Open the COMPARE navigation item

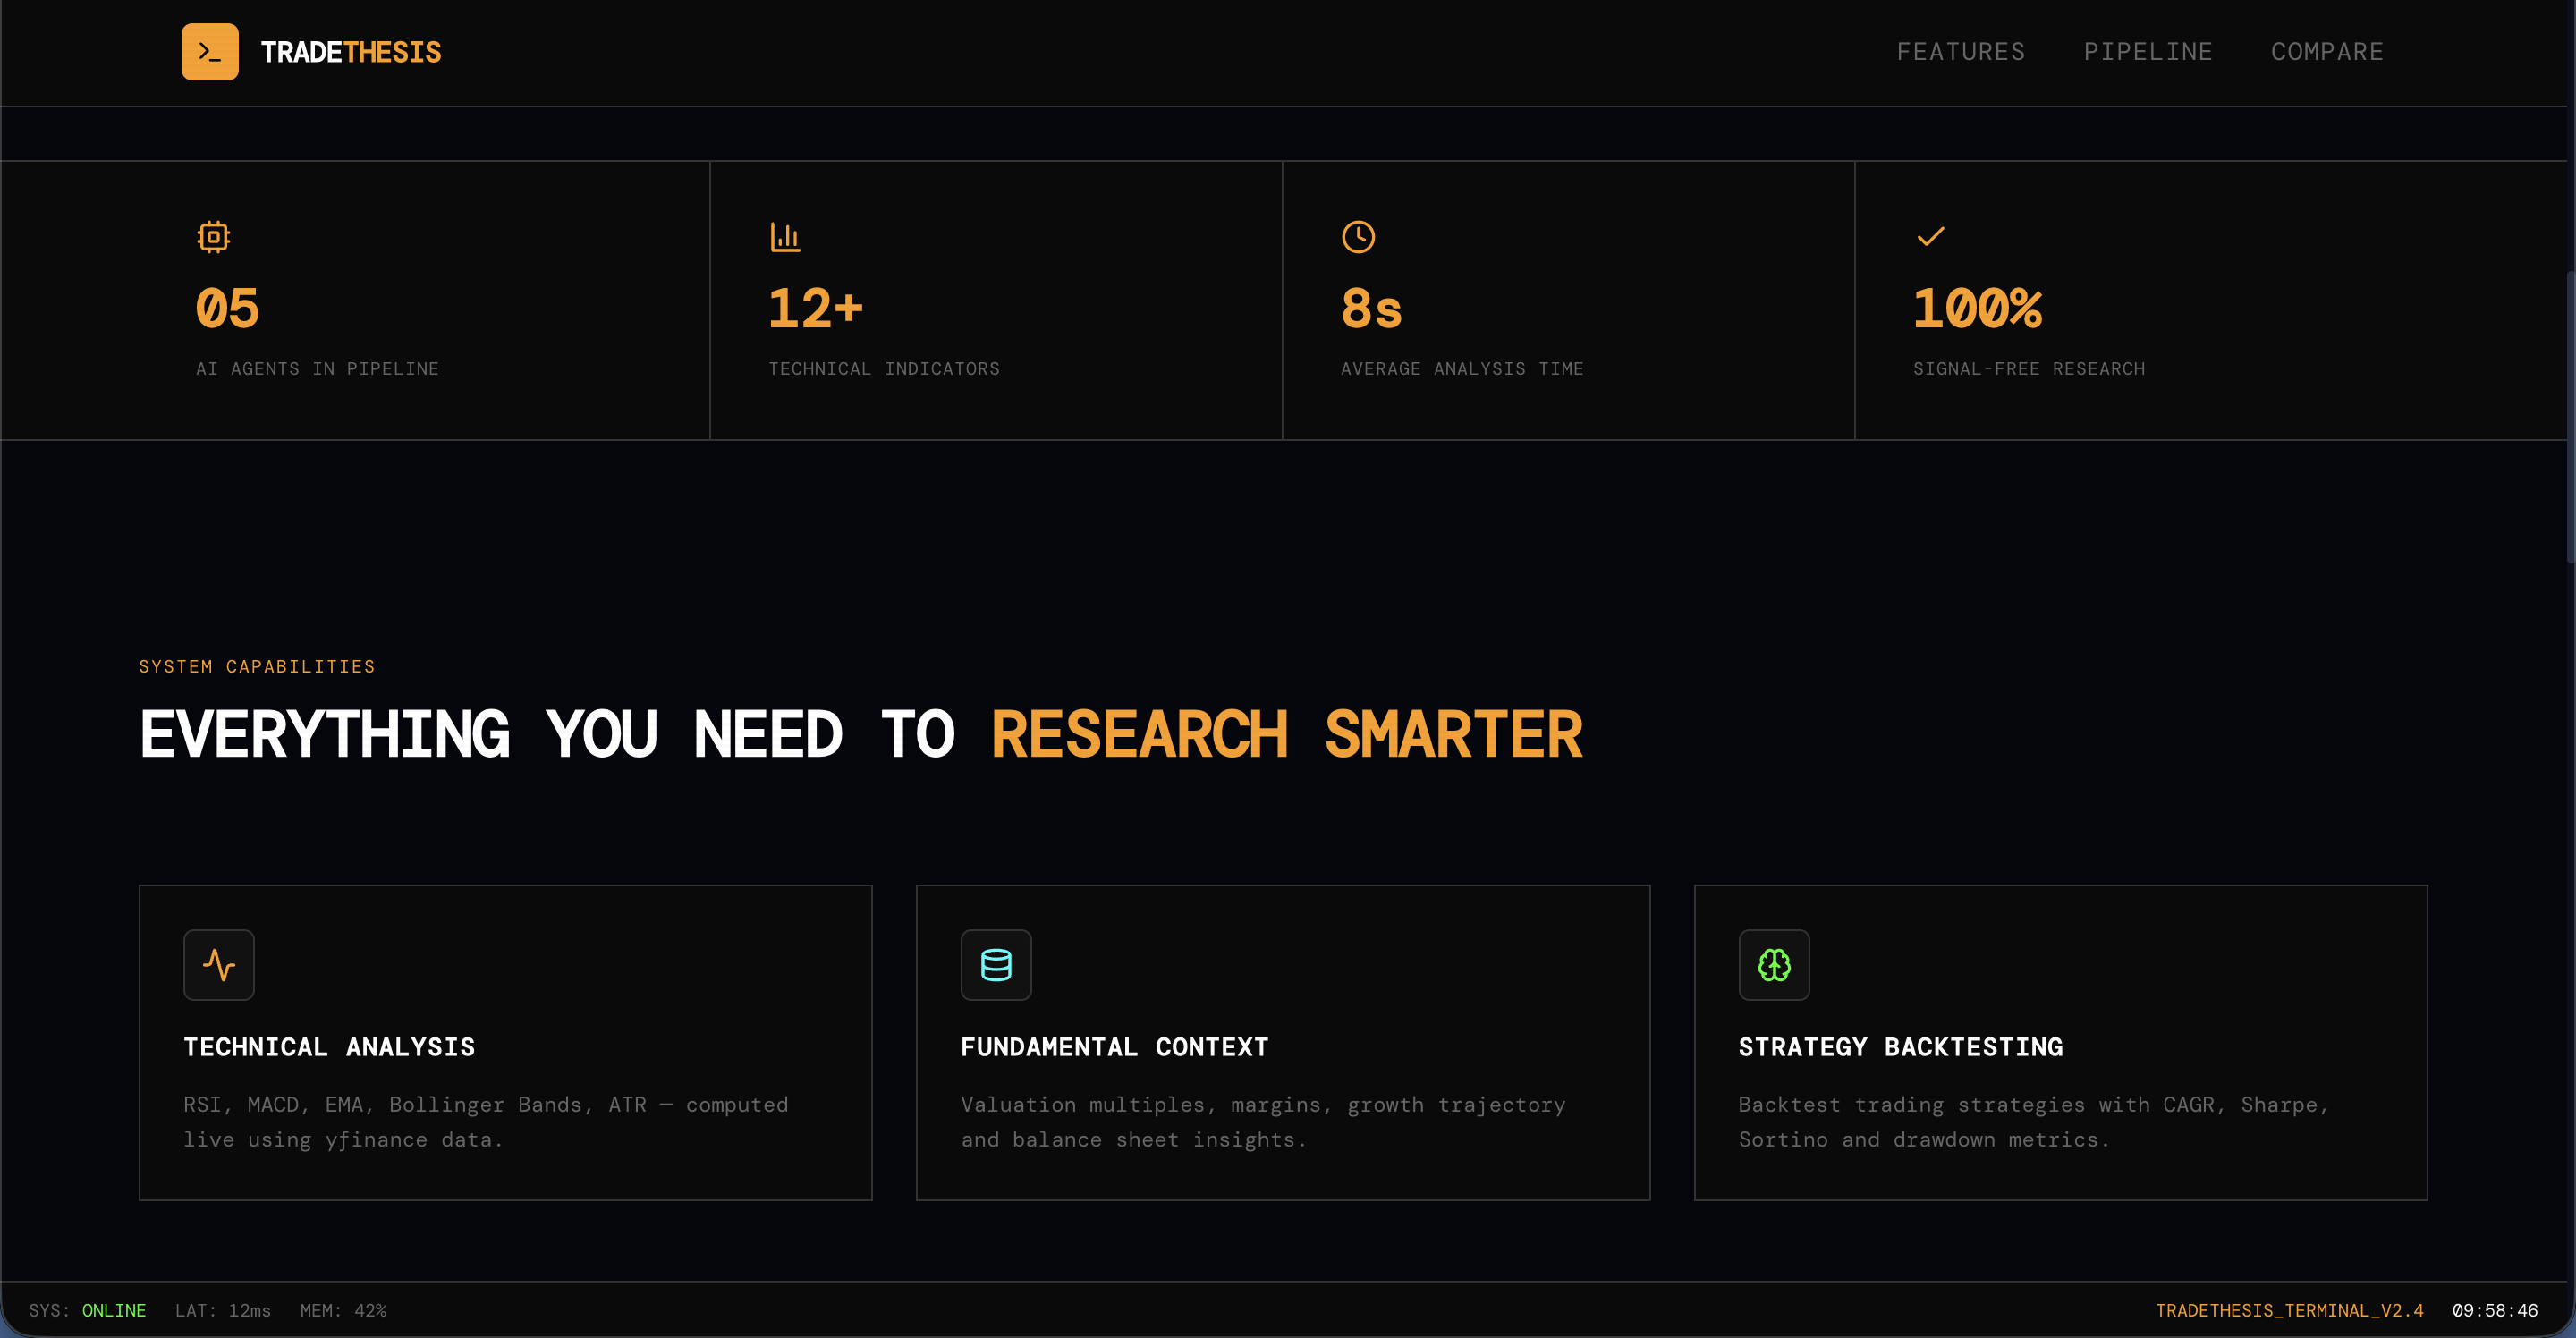click(x=2326, y=51)
